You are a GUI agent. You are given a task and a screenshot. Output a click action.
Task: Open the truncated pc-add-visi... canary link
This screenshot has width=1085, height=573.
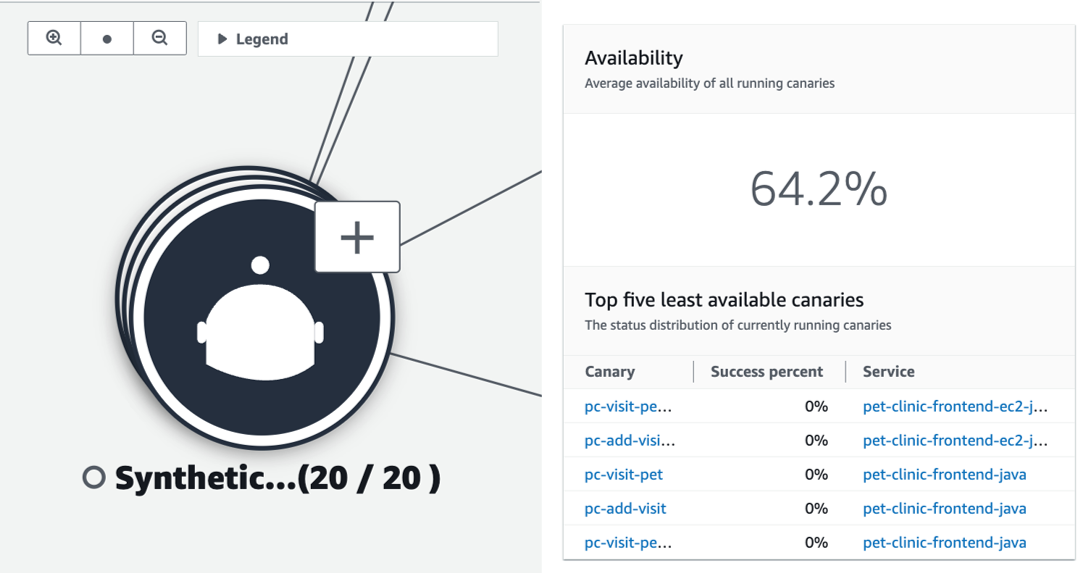pyautogui.click(x=630, y=440)
